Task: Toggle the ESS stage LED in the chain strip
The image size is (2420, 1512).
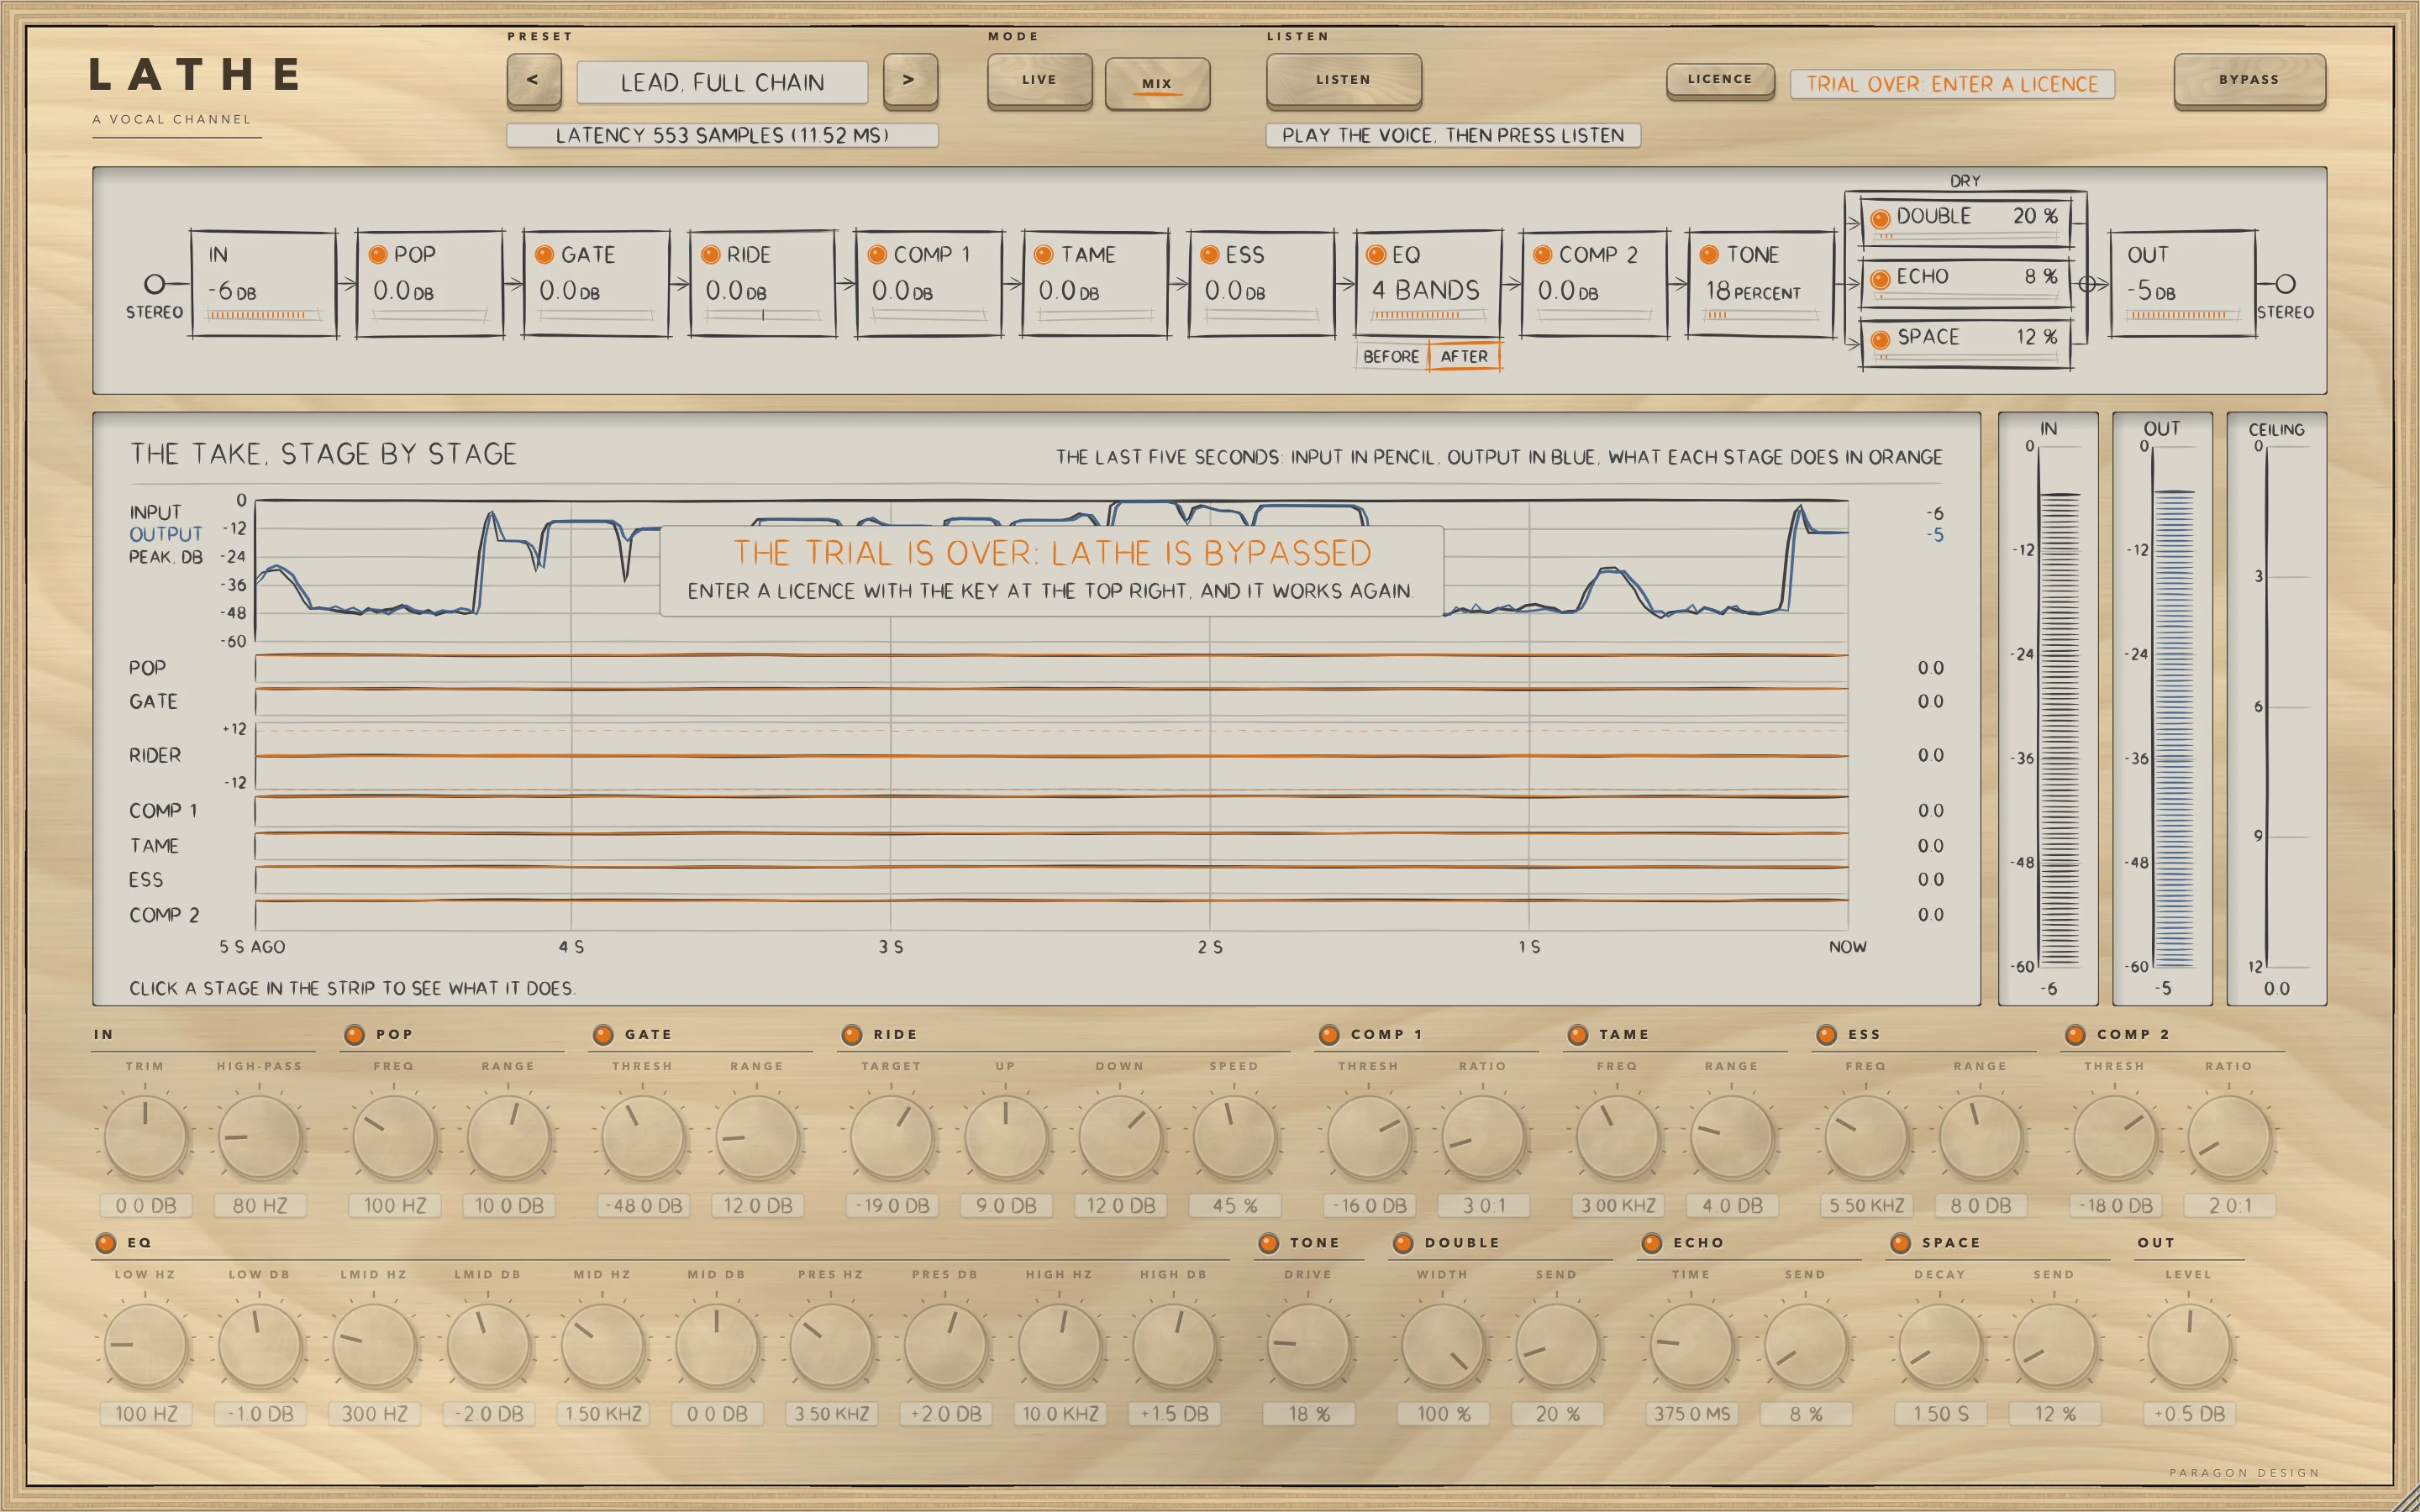Action: point(1209,255)
